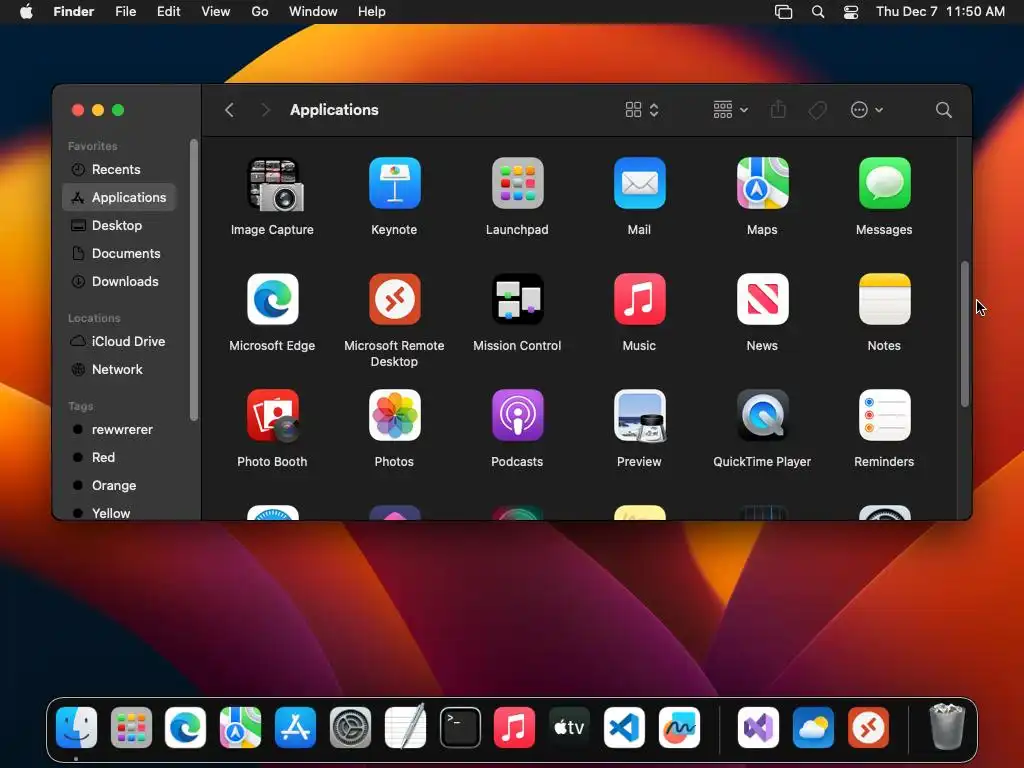Open Mission Control app
Screen dimensions: 1024x768
[517, 299]
